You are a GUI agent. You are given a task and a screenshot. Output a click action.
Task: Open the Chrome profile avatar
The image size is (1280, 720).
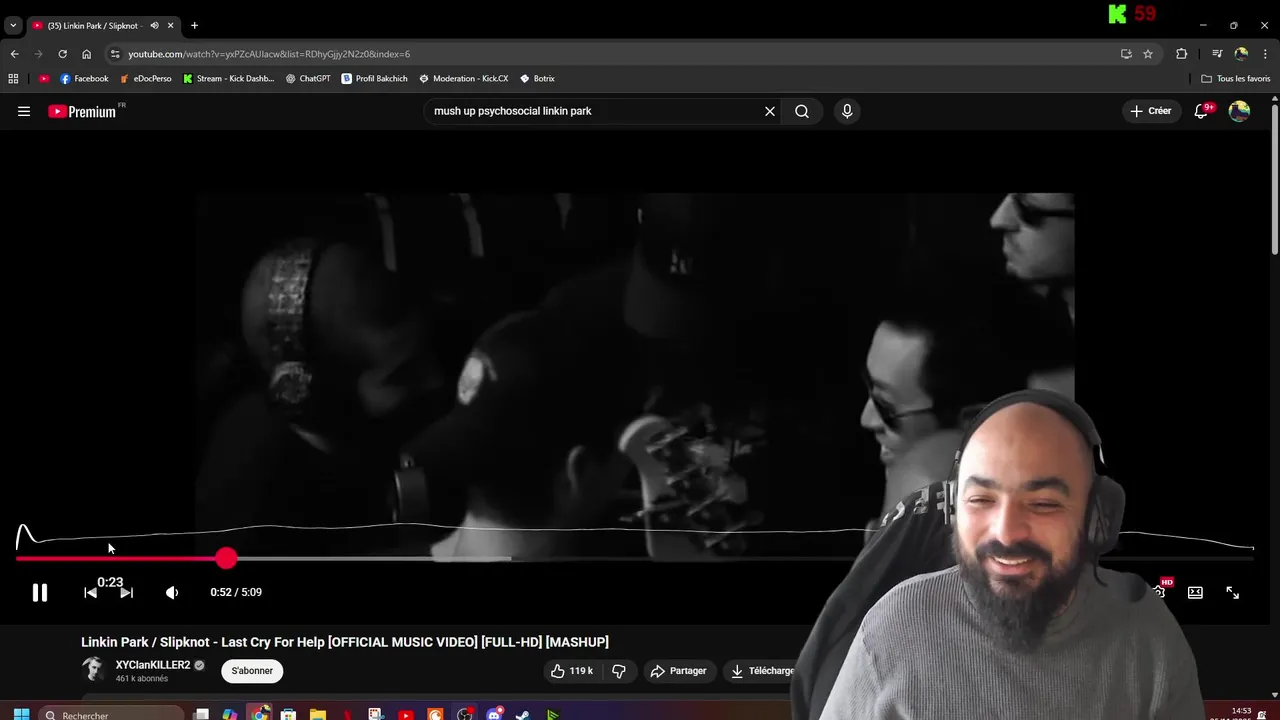pos(1241,54)
